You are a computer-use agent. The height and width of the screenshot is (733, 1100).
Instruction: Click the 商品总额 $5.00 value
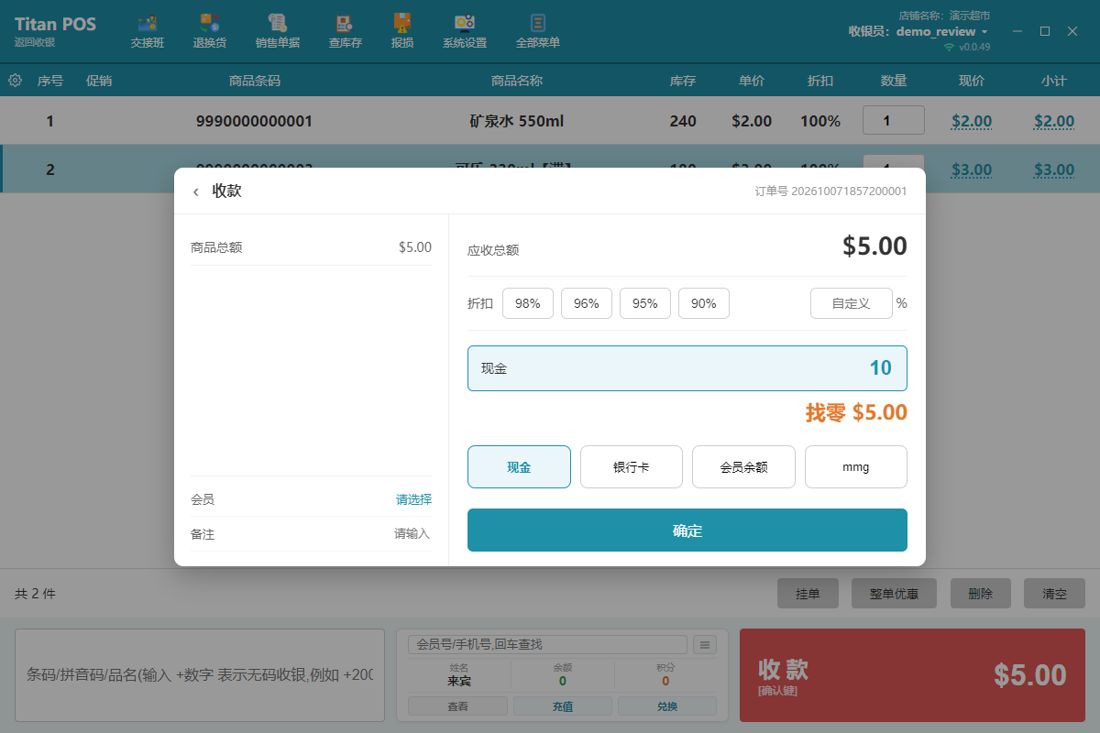coord(415,248)
